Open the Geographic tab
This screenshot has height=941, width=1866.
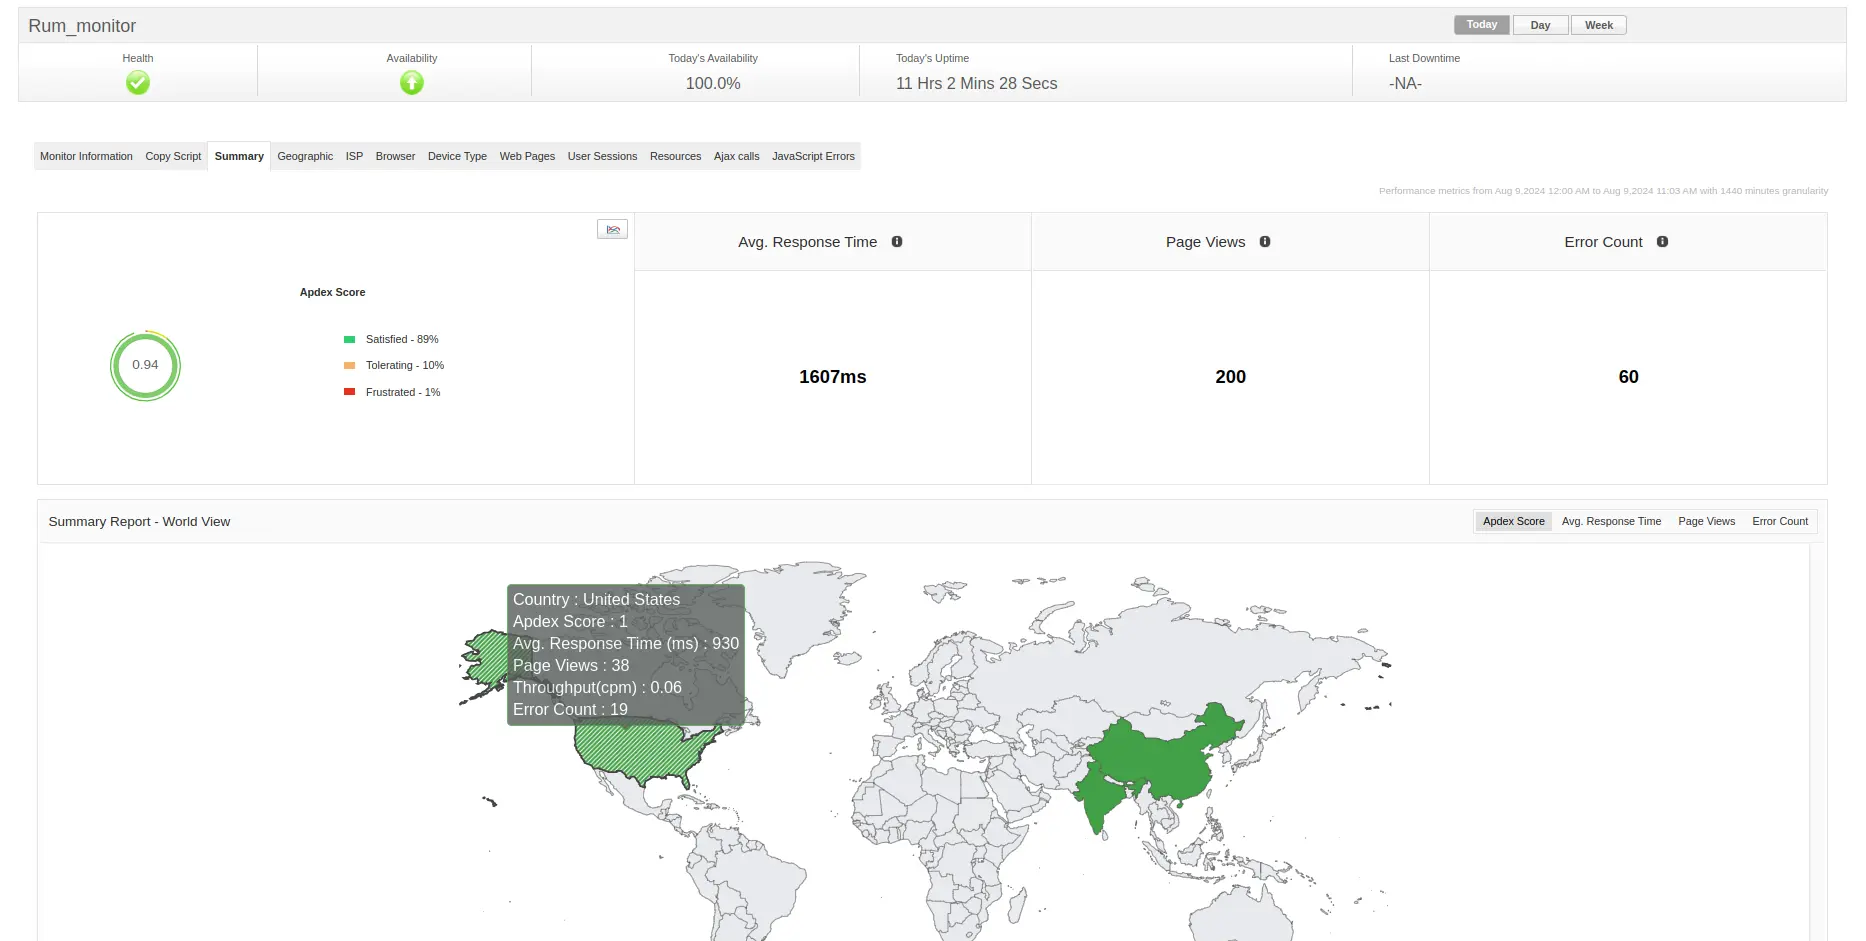coord(305,156)
